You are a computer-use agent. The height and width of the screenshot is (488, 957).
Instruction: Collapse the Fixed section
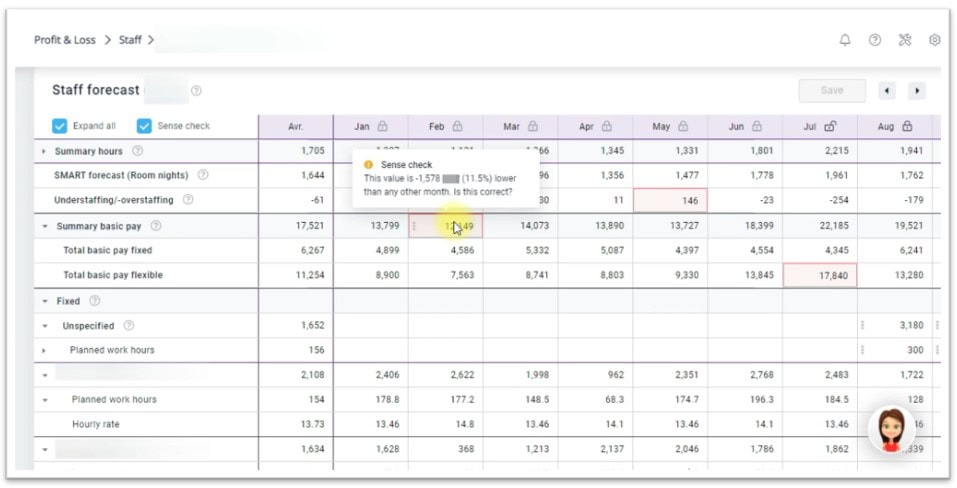click(44, 301)
